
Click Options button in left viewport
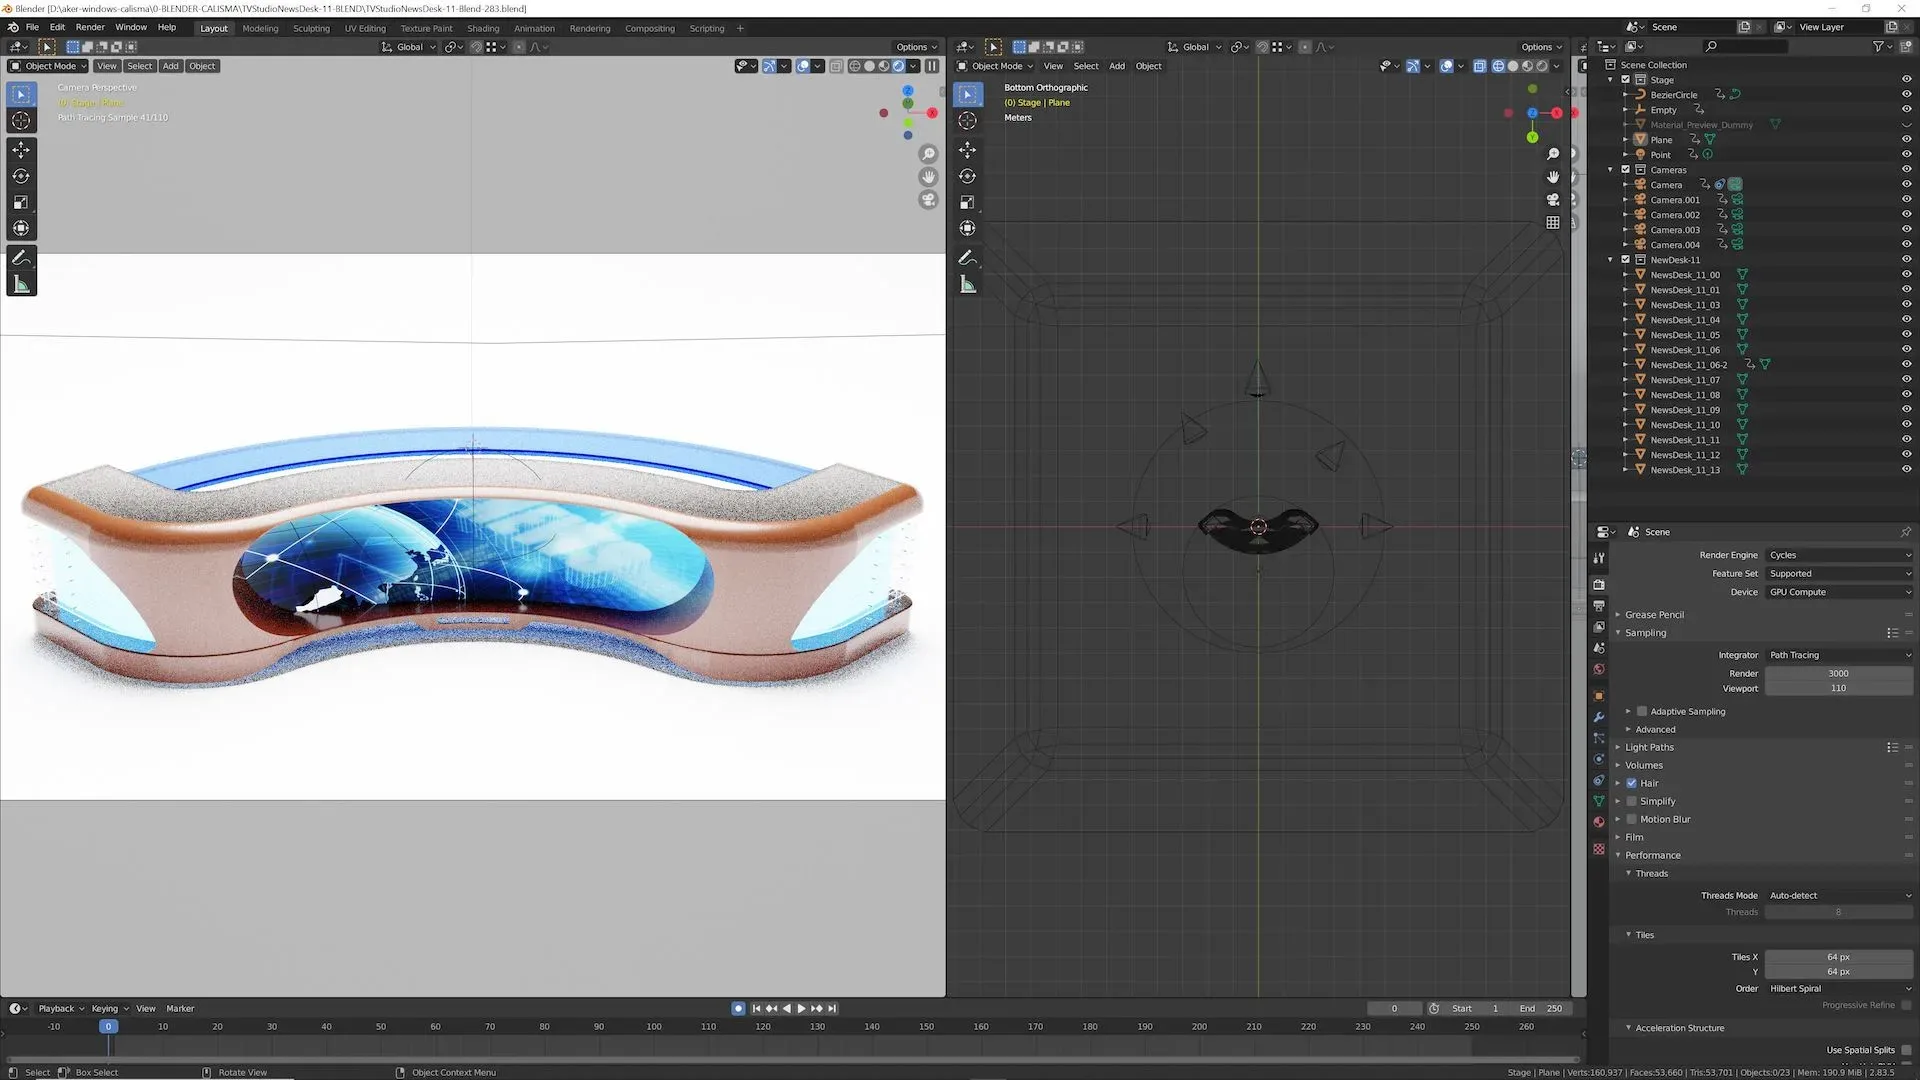(x=916, y=47)
